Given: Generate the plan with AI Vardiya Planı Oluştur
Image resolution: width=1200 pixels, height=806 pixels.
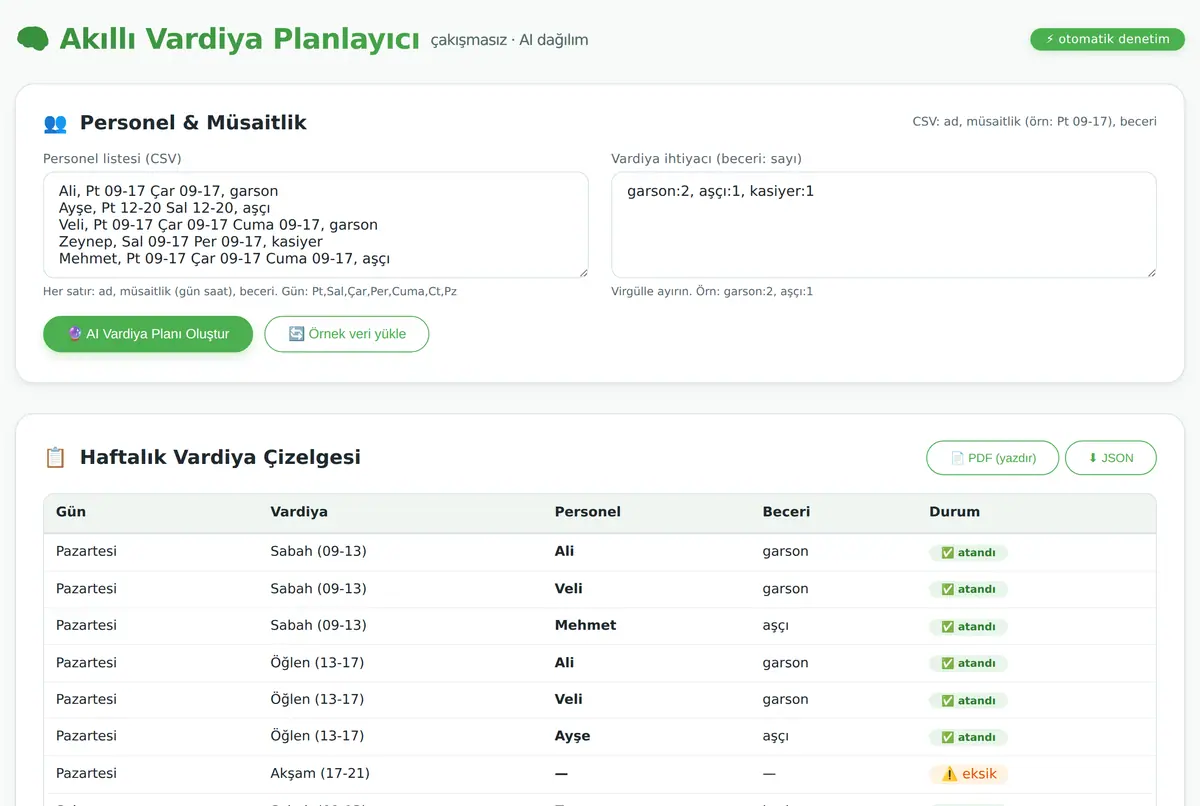Looking at the screenshot, I should point(148,334).
